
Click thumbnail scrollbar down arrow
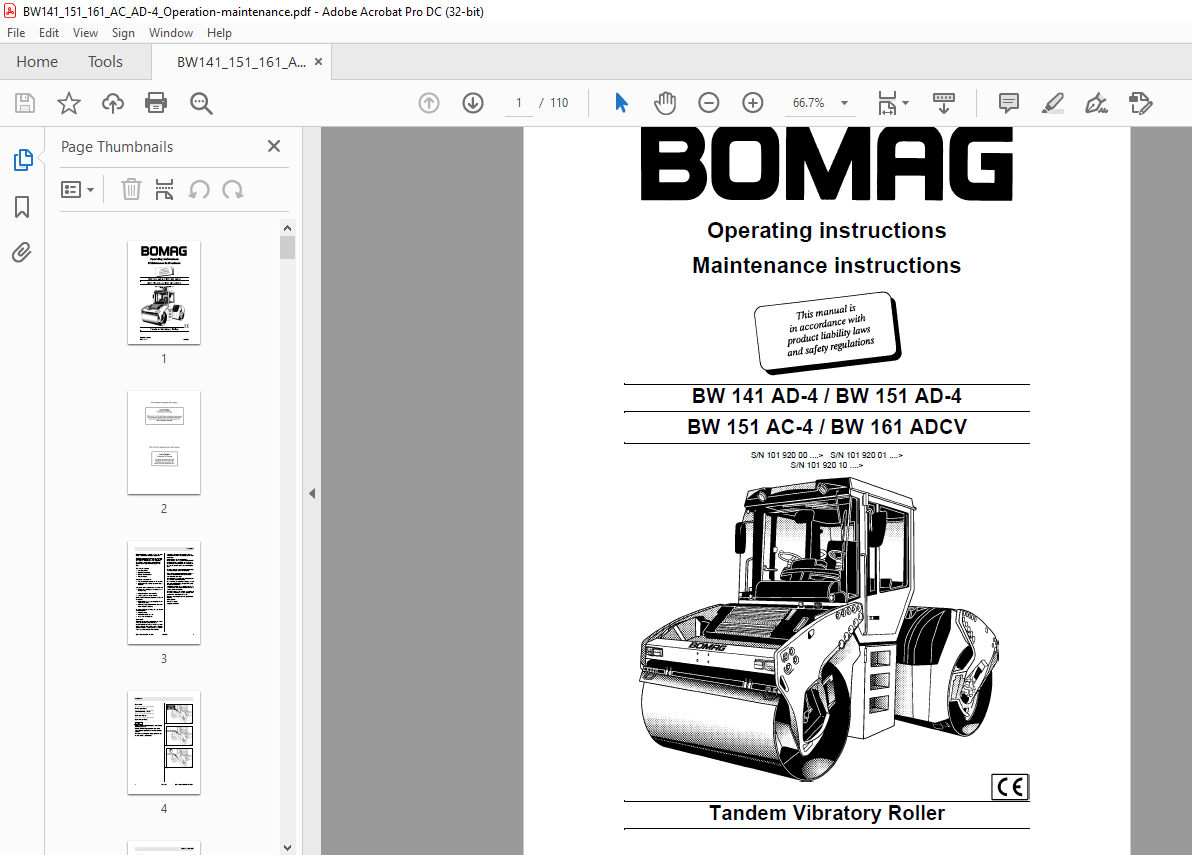(287, 847)
